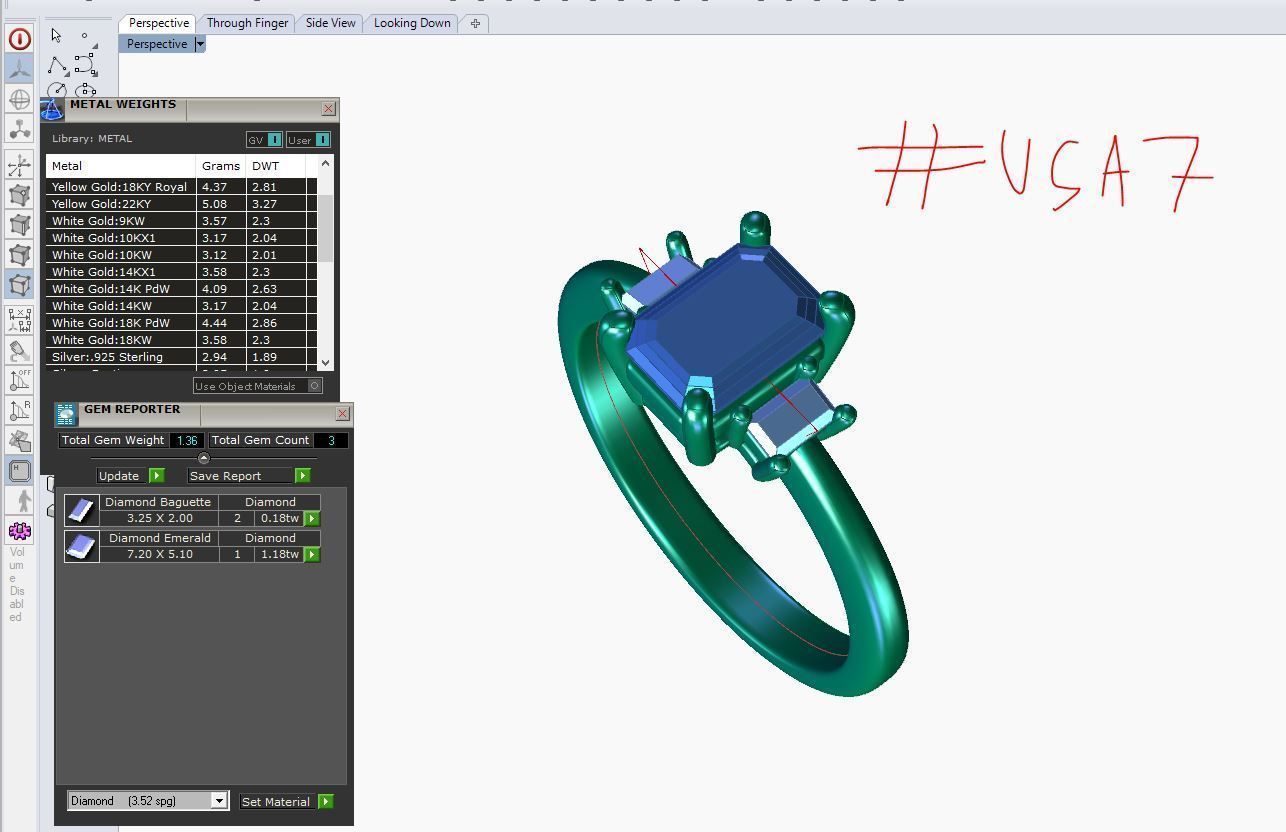
Task: Select the control-point curve edit tool
Action: point(86,65)
